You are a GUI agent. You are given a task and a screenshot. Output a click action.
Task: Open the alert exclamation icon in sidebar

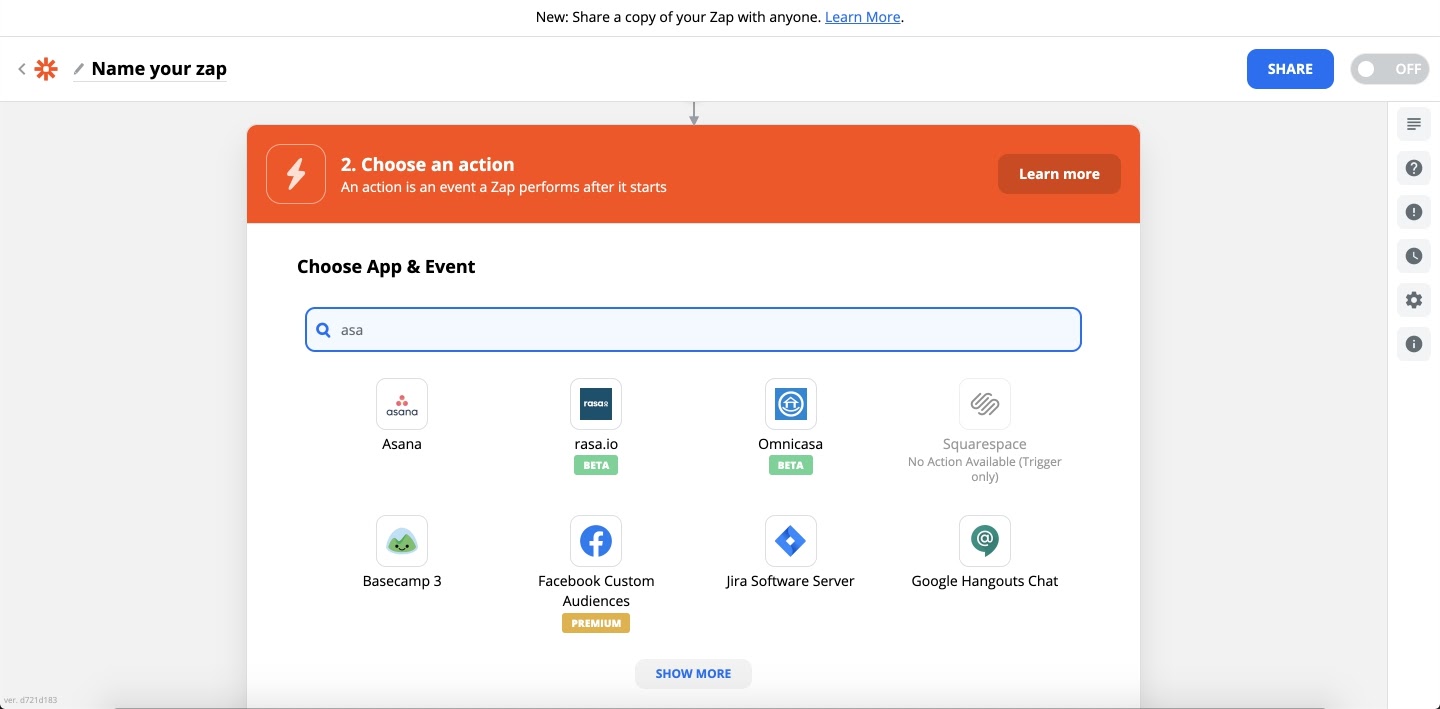pos(1414,212)
